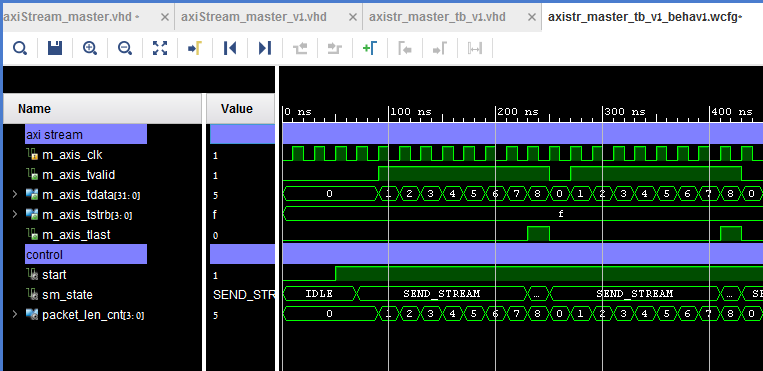
Task: Go to the latest time (end)
Action: (265, 48)
